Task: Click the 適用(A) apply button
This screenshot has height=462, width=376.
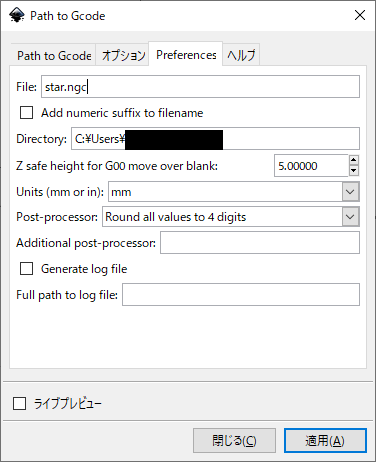Action: [x=325, y=441]
